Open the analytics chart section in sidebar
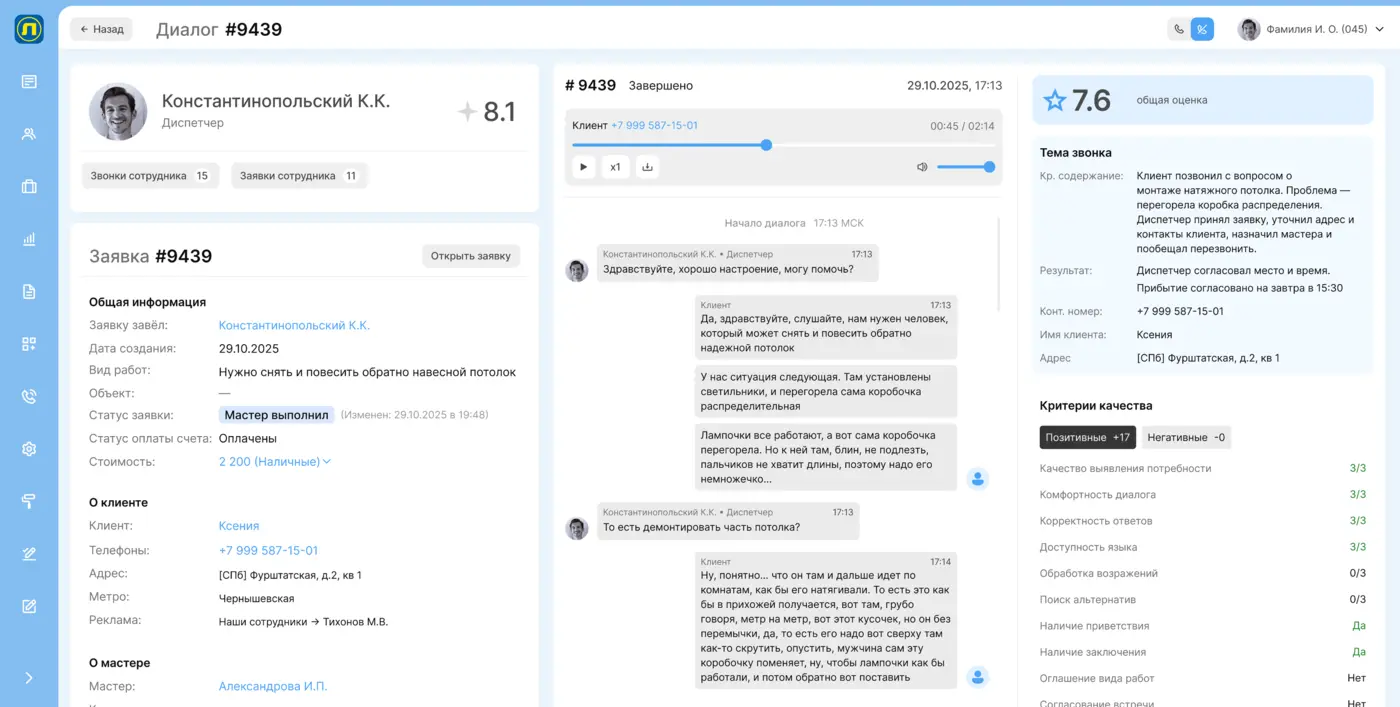Image resolution: width=1400 pixels, height=707 pixels. [29, 239]
